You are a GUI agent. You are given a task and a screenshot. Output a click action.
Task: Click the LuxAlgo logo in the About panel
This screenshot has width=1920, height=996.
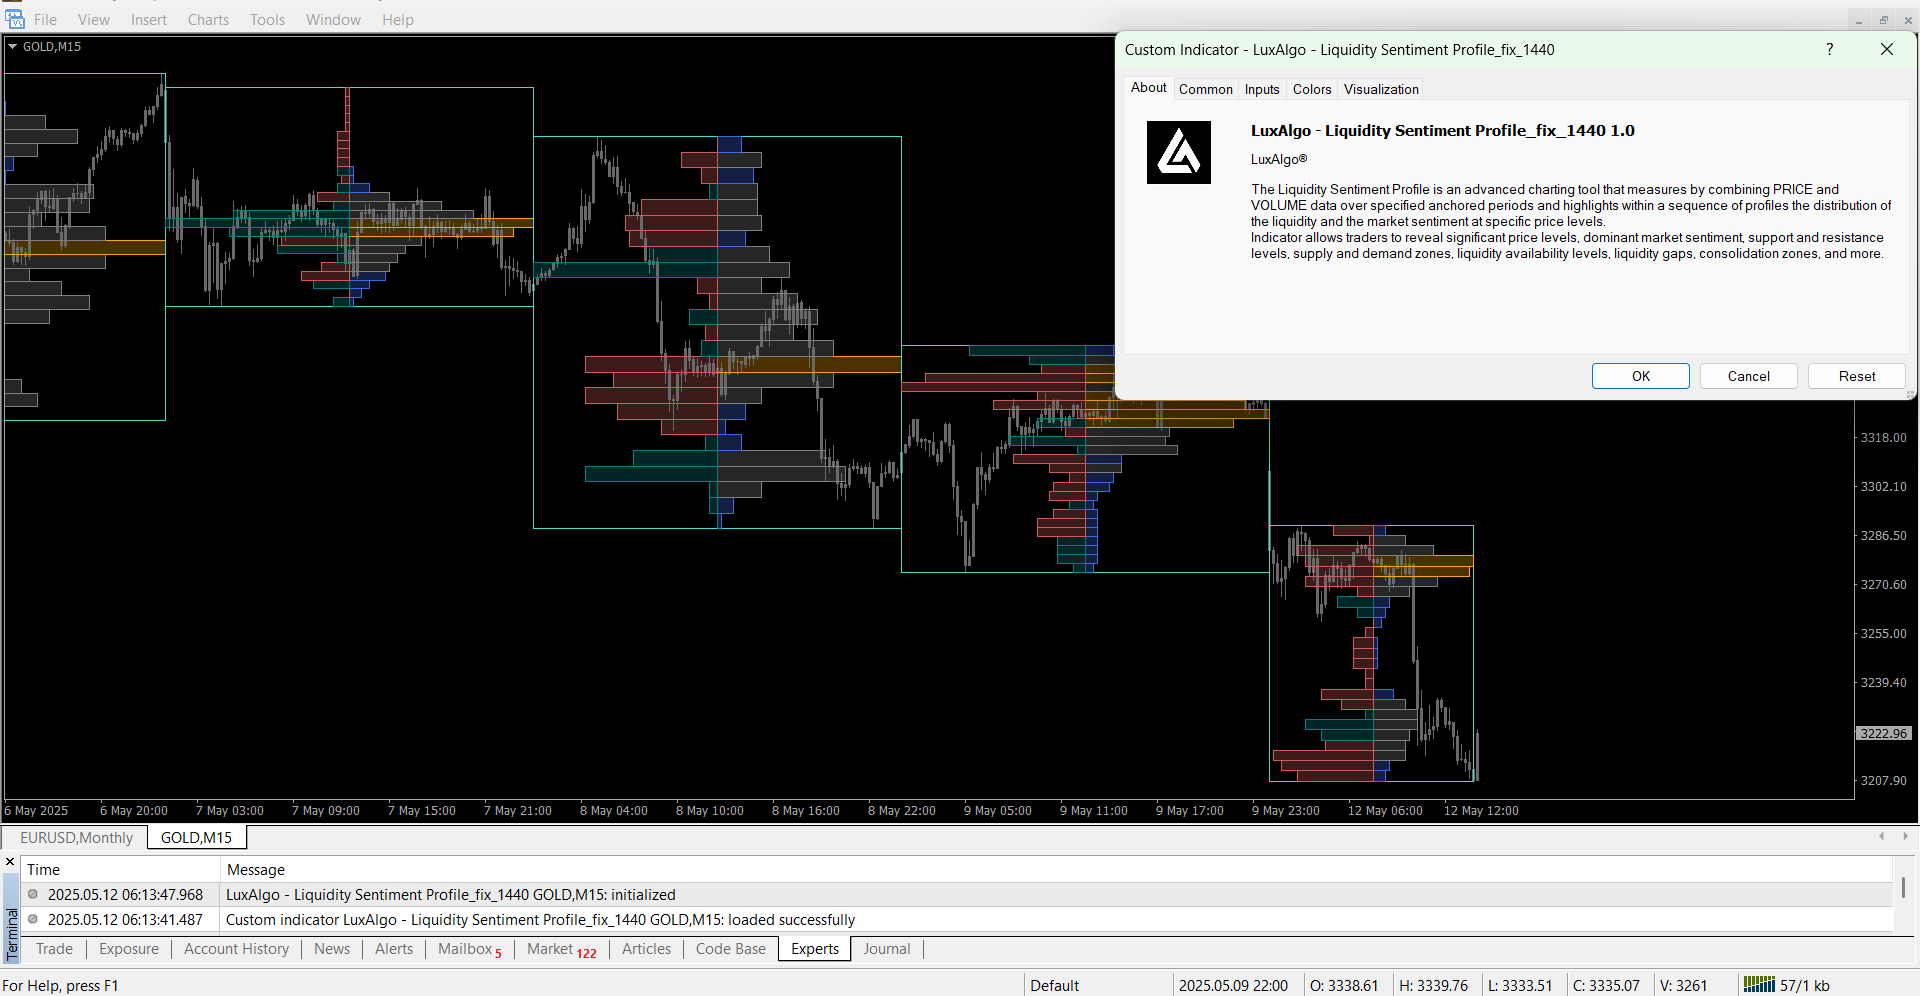(1179, 152)
